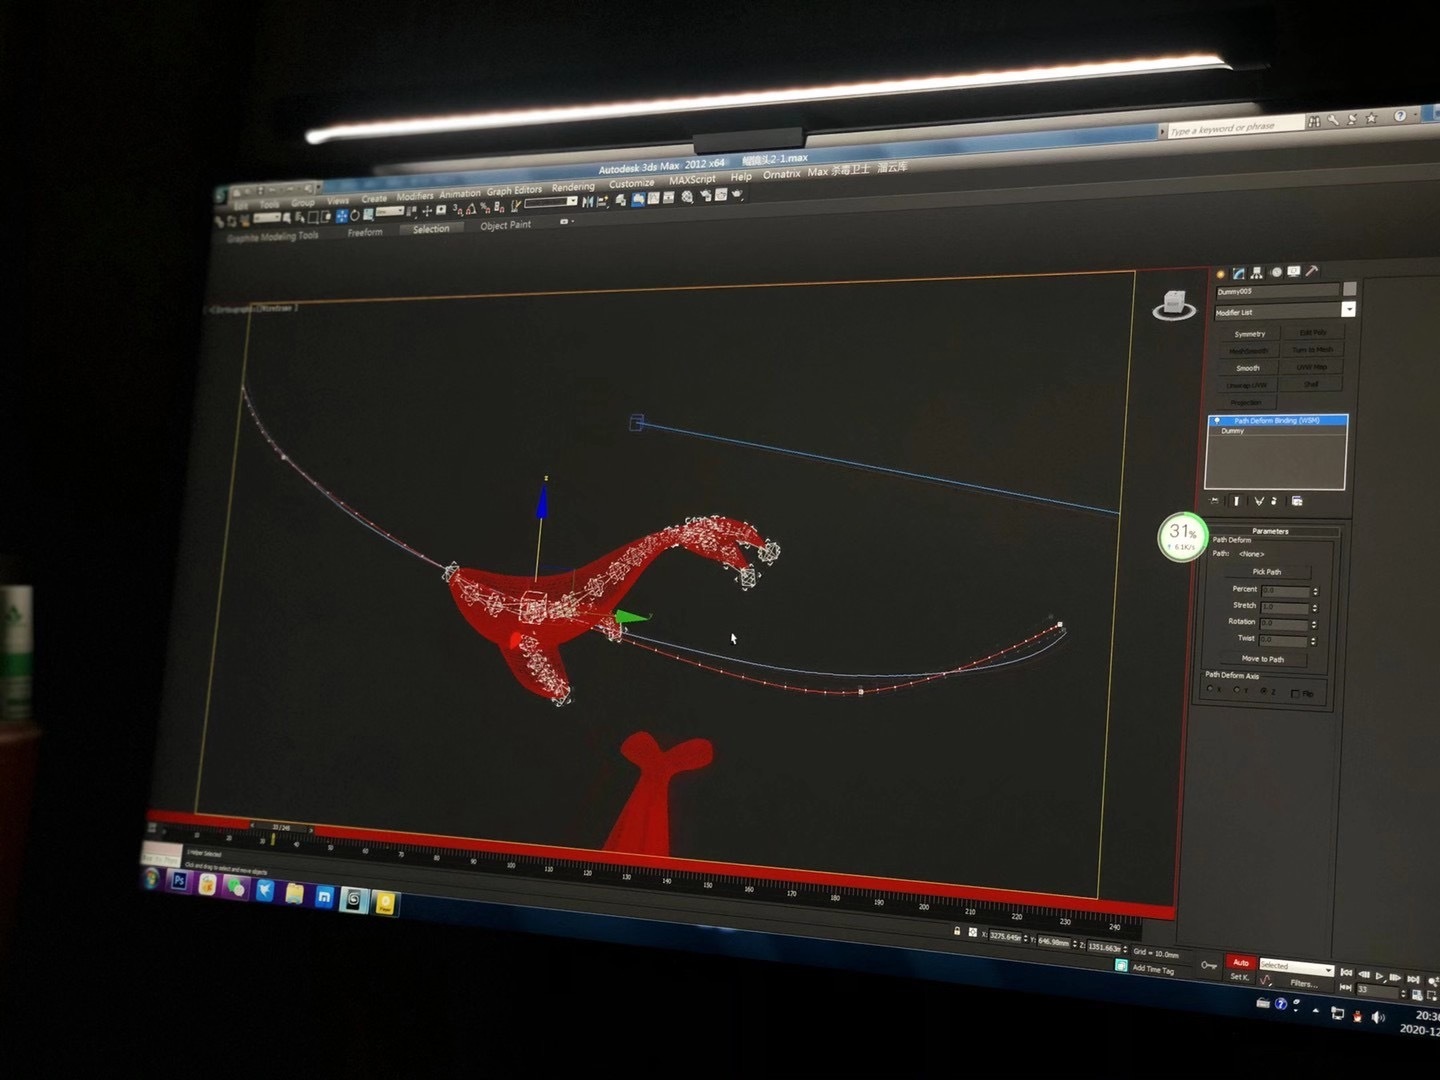Viewport: 1440px width, 1080px height.
Task: Switch to the Object Paint tab
Action: [505, 225]
